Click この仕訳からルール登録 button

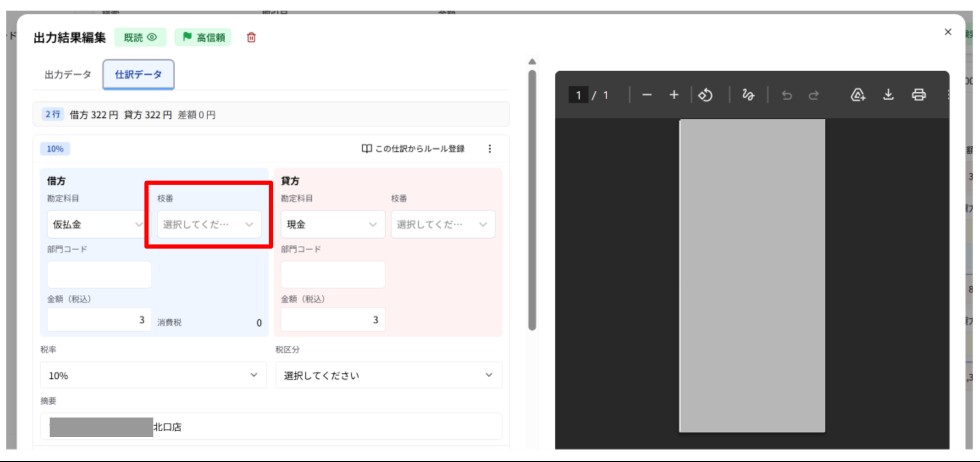413,149
